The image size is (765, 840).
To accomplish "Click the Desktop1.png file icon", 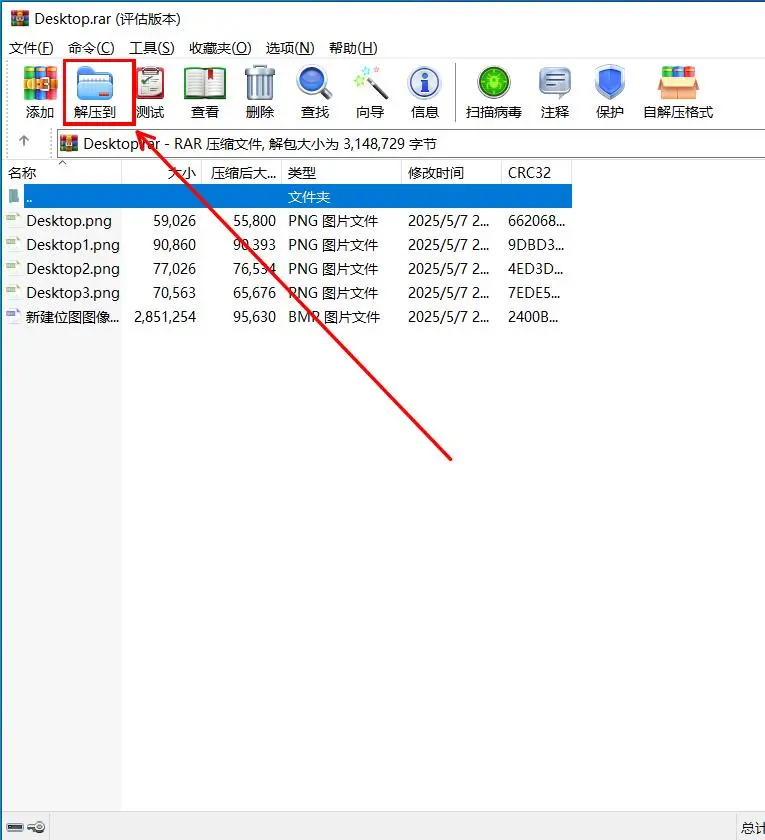I will pyautogui.click(x=13, y=244).
